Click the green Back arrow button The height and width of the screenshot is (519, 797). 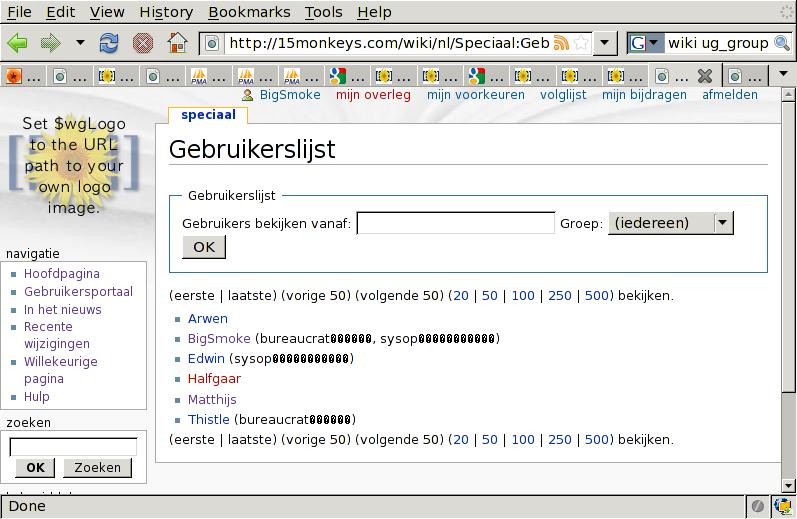(x=17, y=43)
